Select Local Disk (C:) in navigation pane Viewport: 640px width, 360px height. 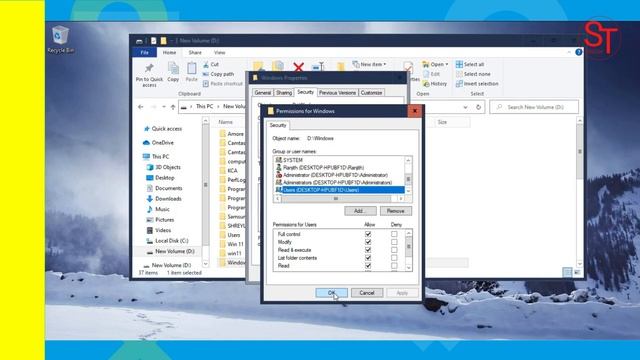point(167,241)
